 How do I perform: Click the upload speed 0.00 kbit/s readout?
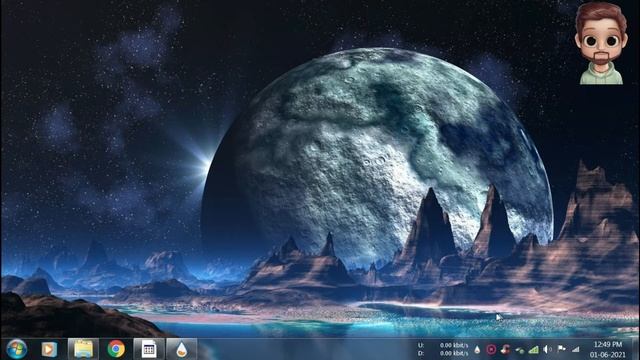click(x=454, y=345)
